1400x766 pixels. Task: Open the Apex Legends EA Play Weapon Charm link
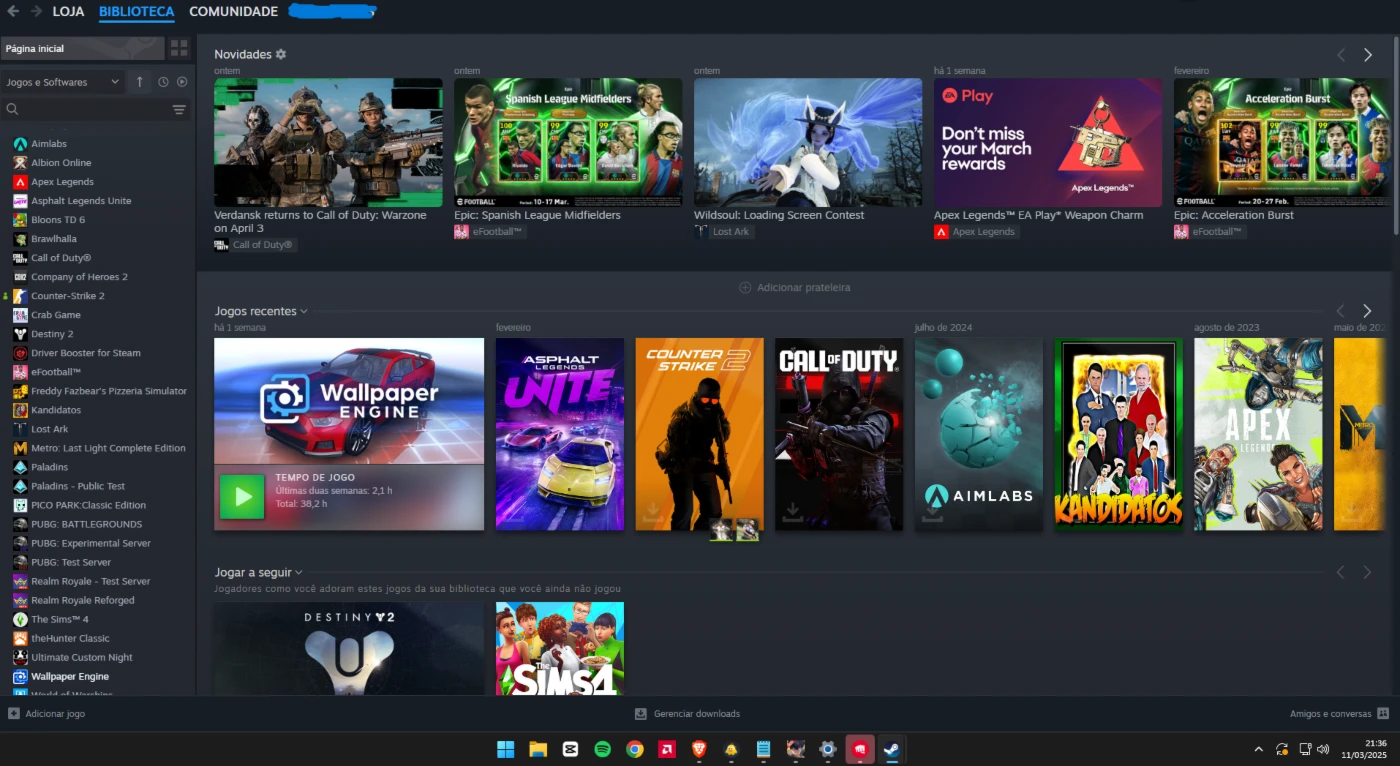tap(1040, 215)
